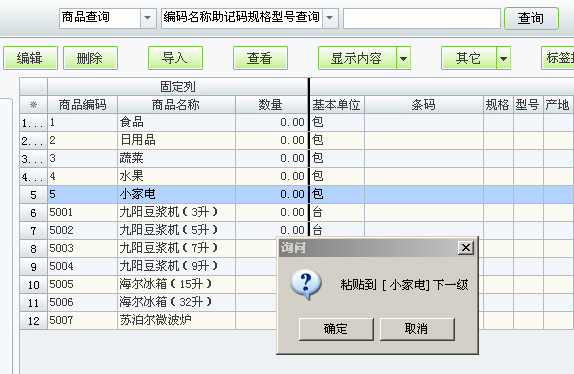Screen dimensions: 574x374
Task: Click row header number 10
Action: [x=33, y=284]
